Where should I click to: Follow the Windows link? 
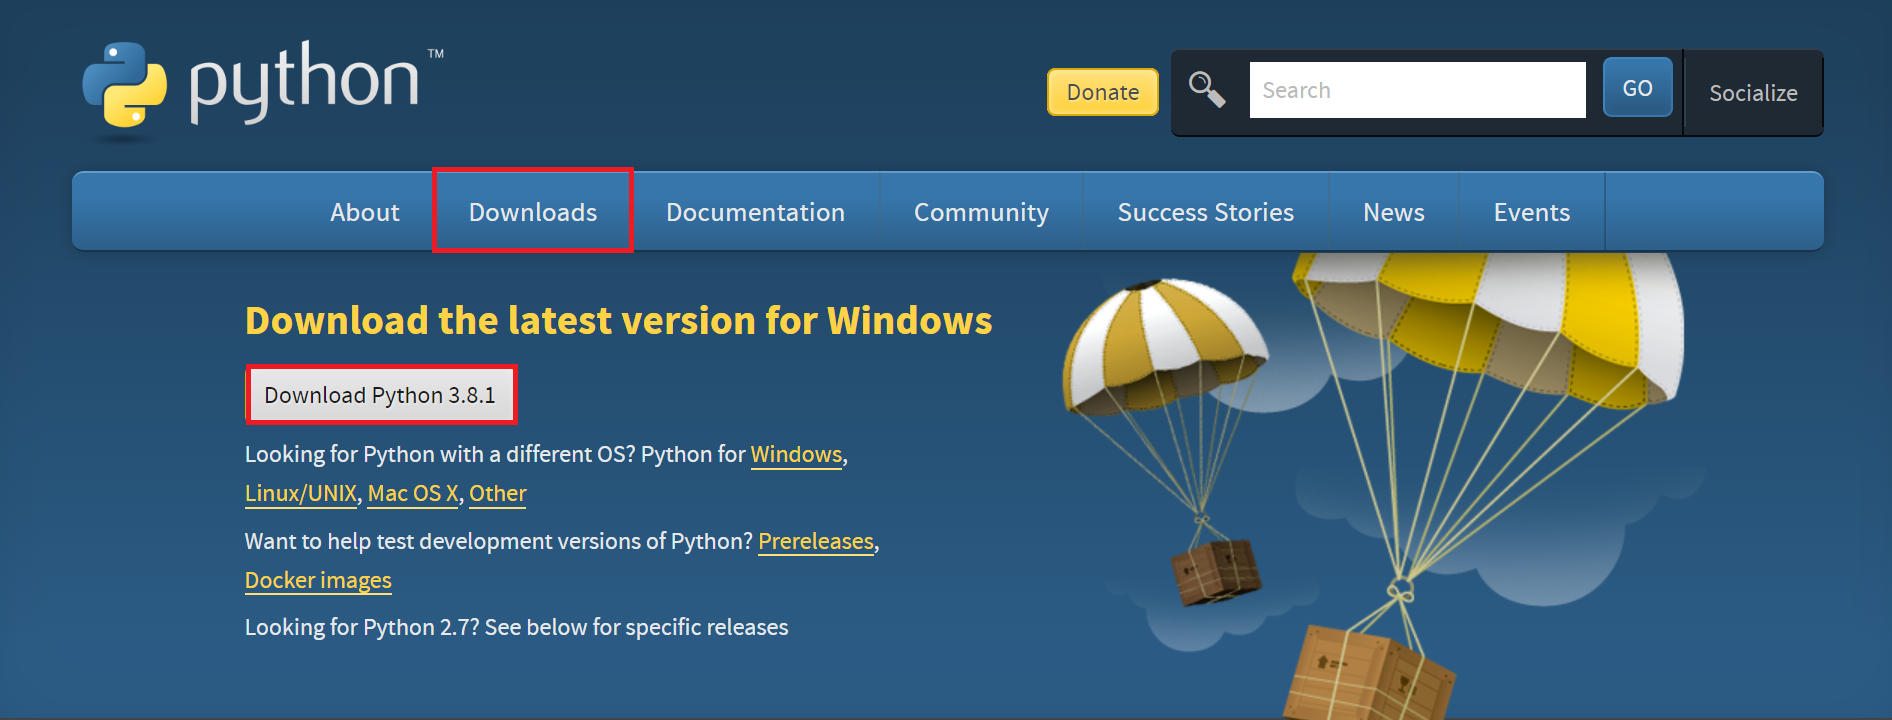point(796,454)
